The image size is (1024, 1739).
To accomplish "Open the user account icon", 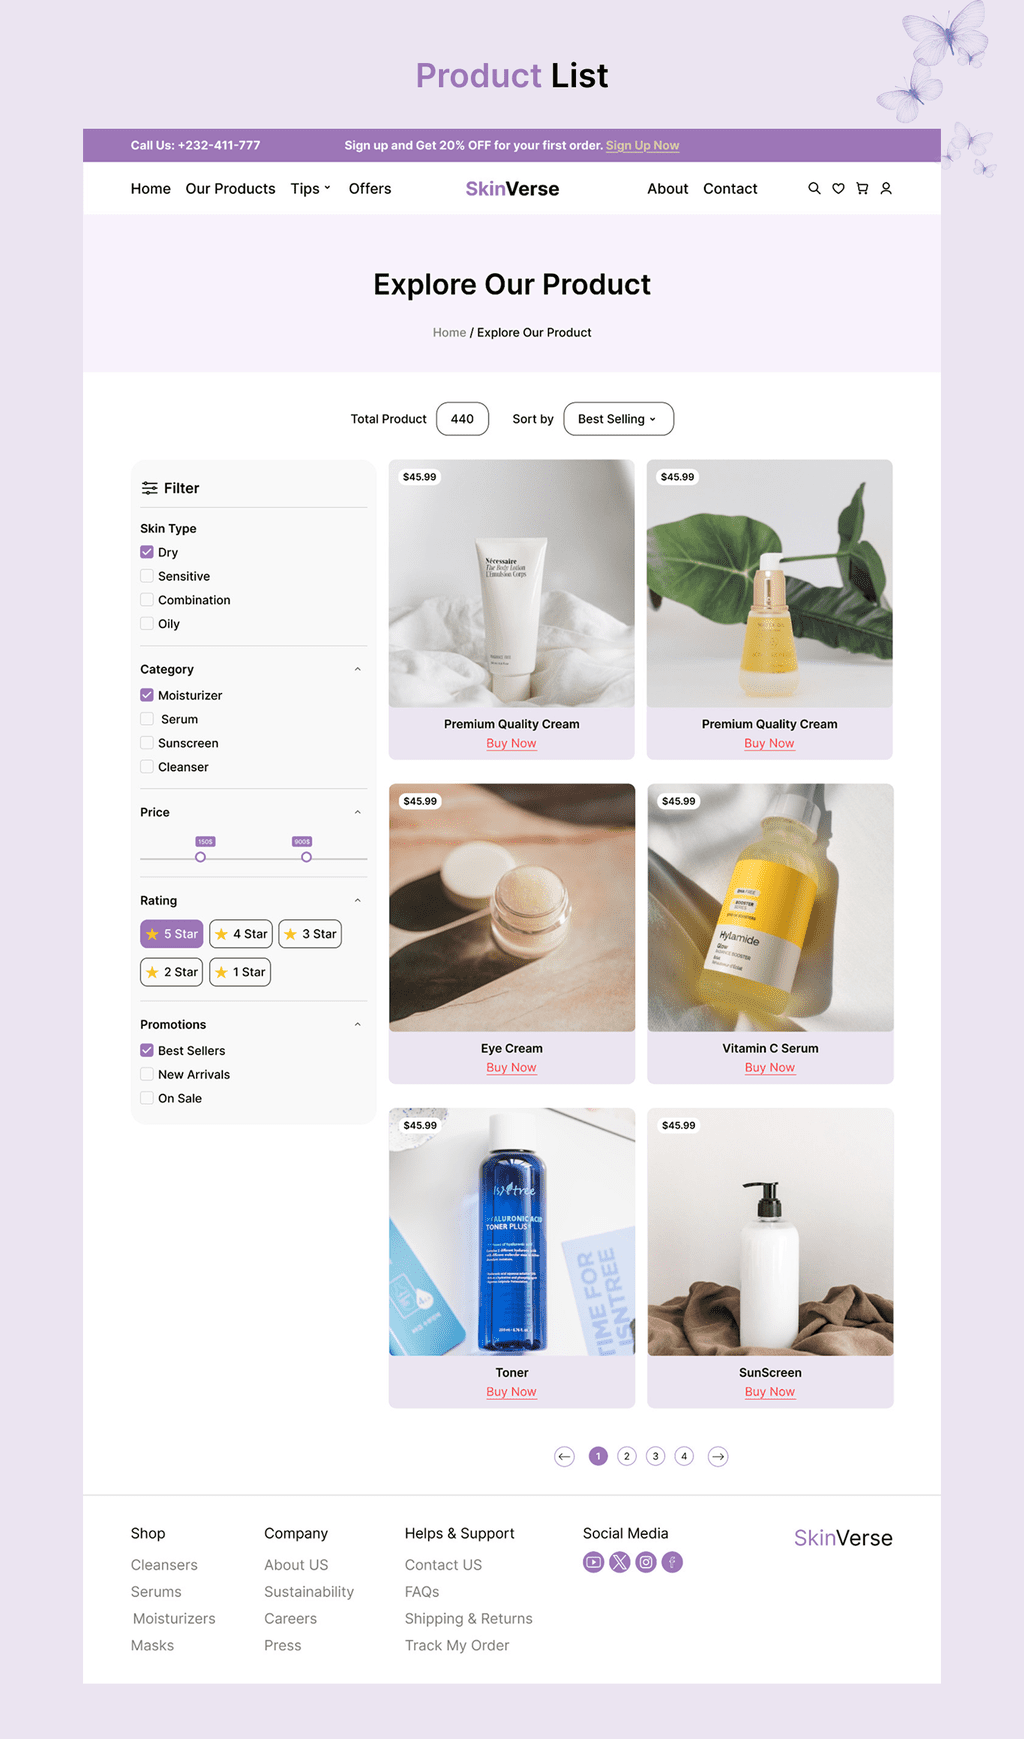I will [886, 188].
